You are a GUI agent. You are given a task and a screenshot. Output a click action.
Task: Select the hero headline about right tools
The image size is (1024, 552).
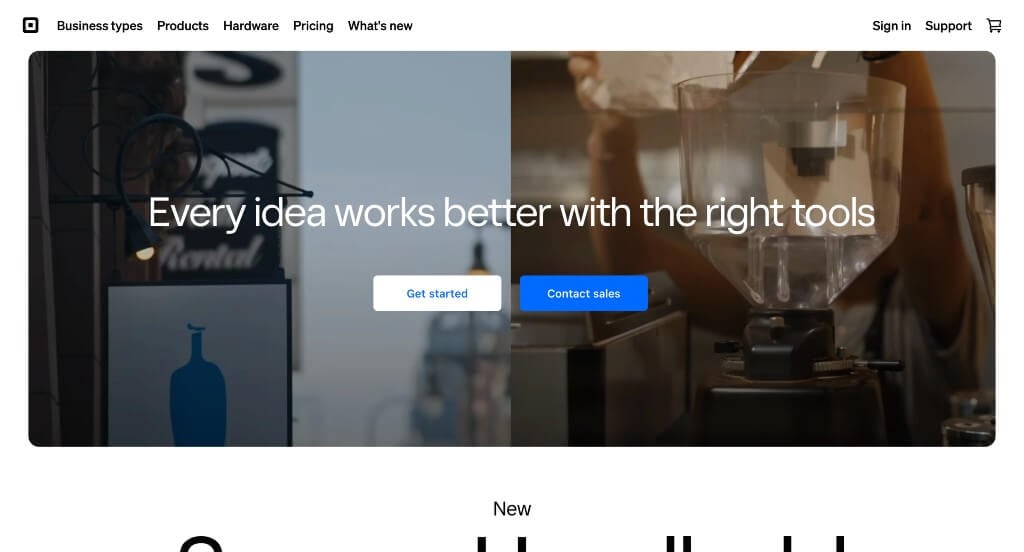click(x=511, y=213)
